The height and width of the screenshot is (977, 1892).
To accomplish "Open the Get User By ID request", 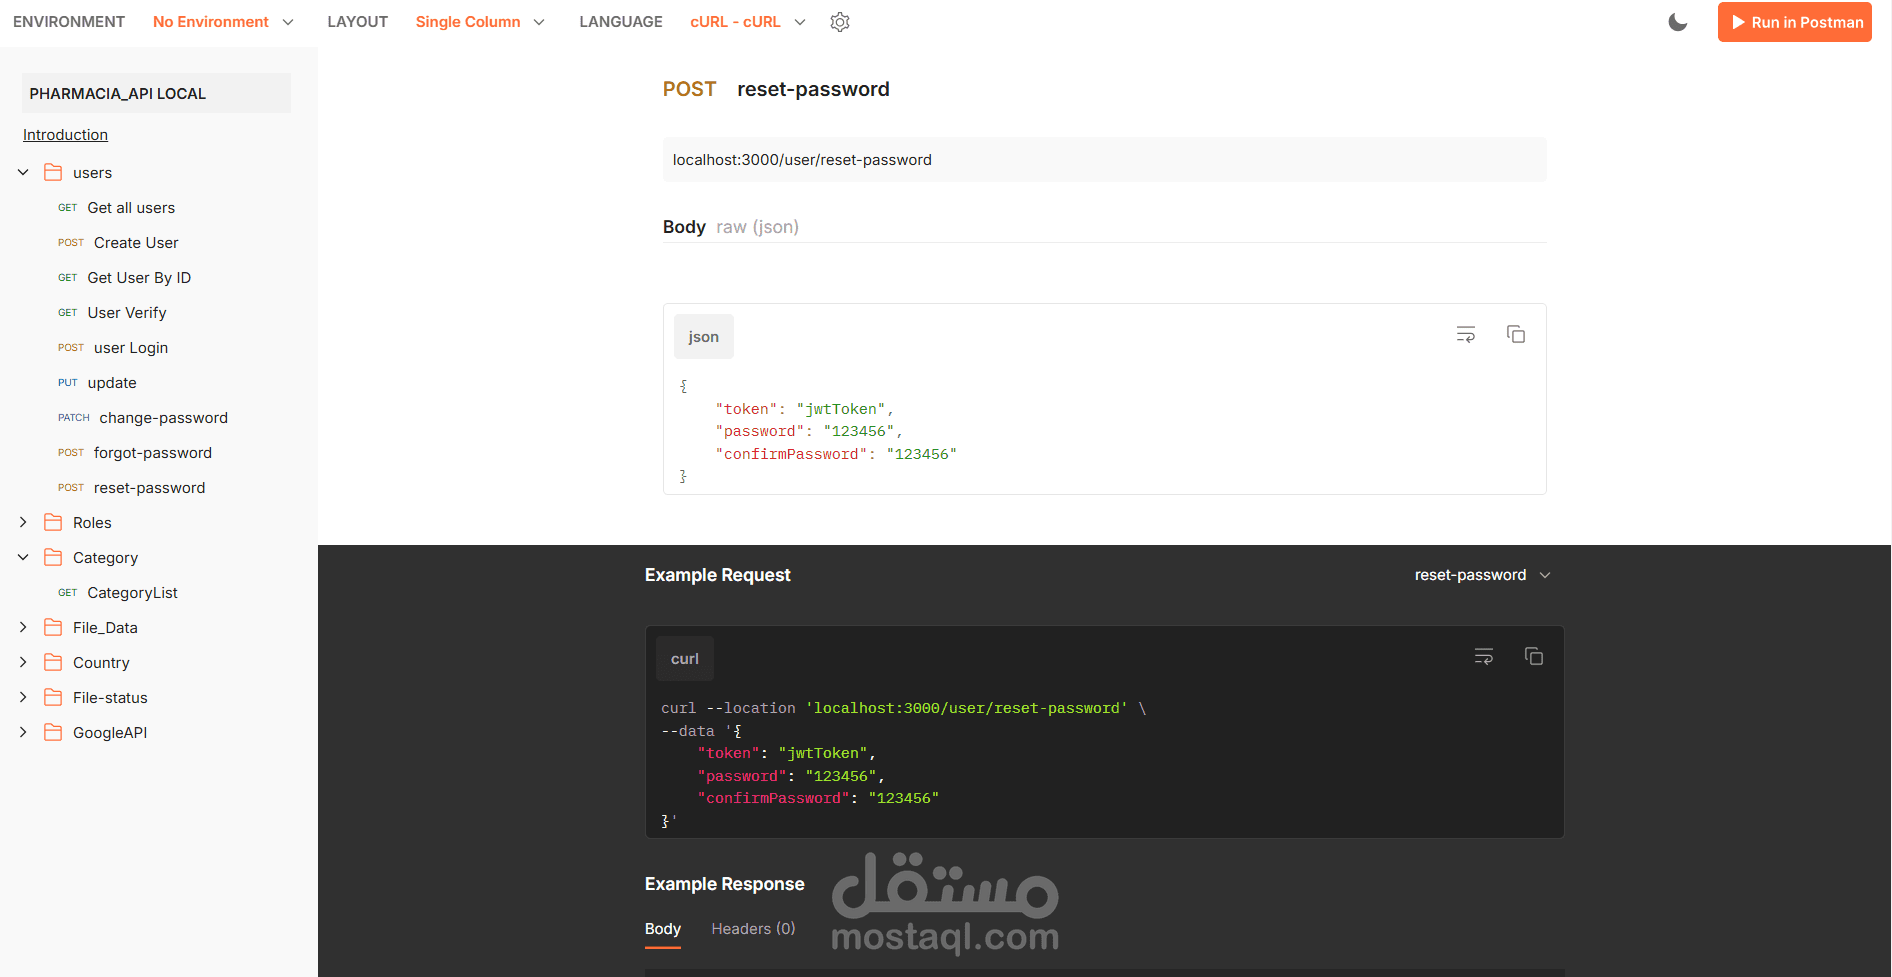I will tap(139, 278).
